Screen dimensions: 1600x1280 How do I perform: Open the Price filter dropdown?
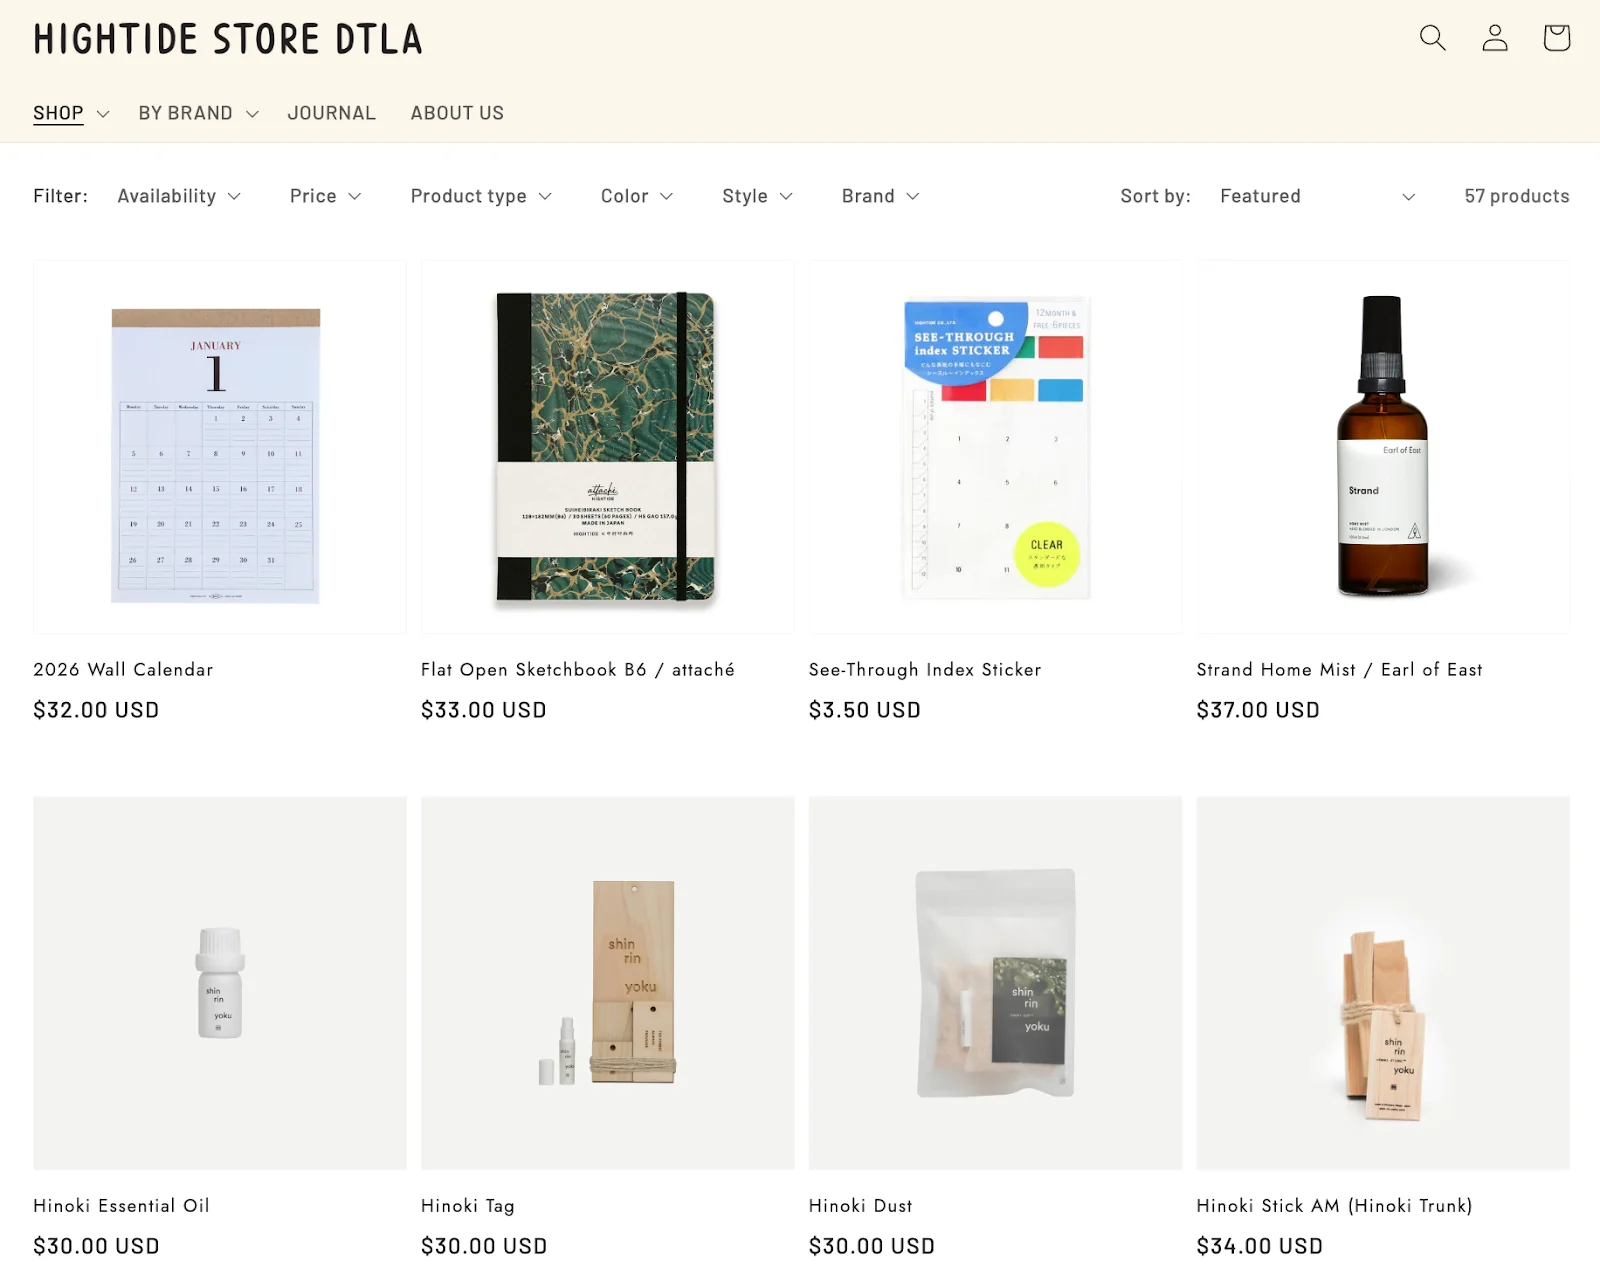click(x=325, y=196)
